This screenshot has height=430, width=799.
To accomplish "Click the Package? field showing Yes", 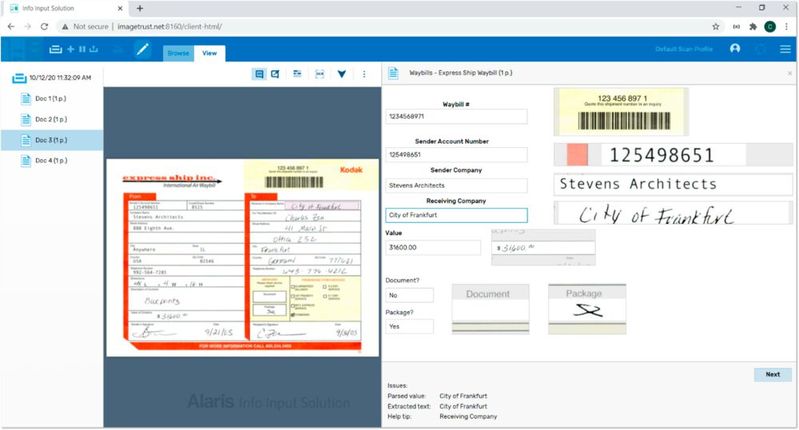I will (x=409, y=327).
